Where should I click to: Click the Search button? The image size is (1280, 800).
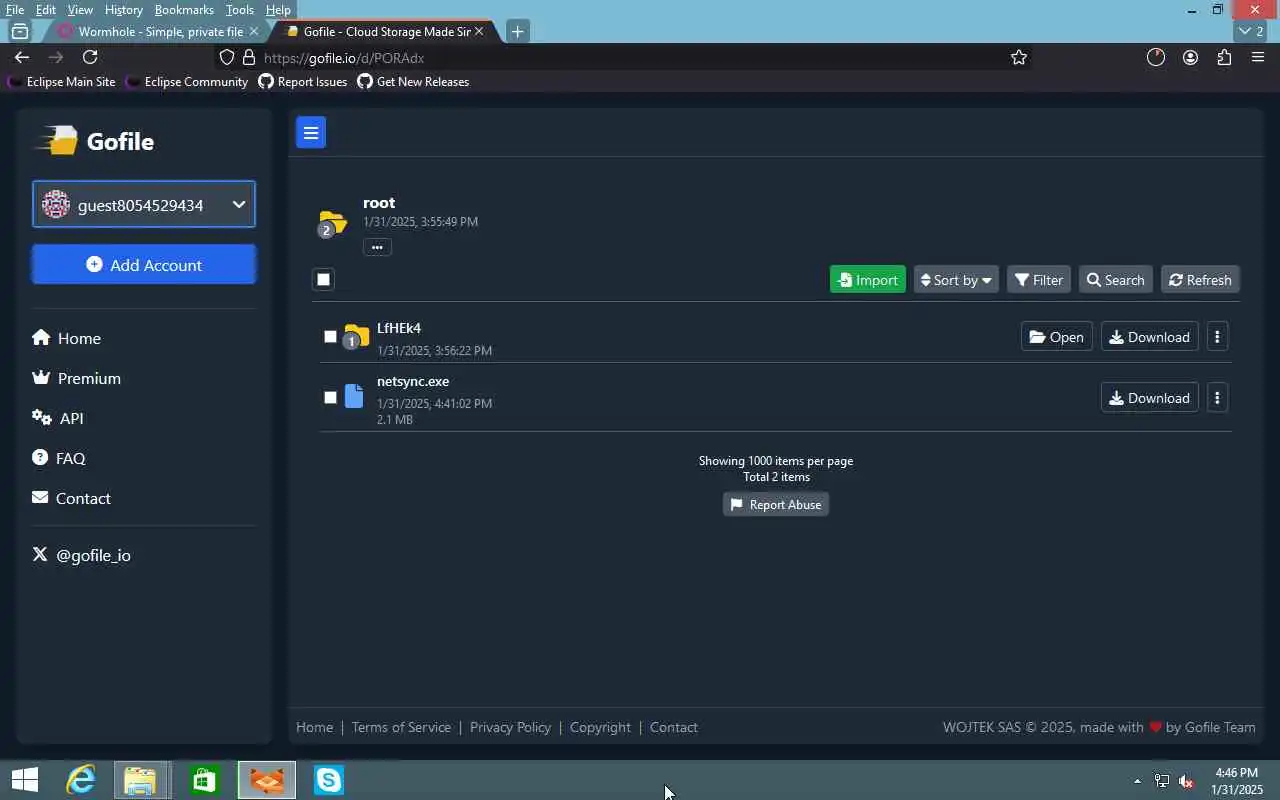(x=1116, y=280)
